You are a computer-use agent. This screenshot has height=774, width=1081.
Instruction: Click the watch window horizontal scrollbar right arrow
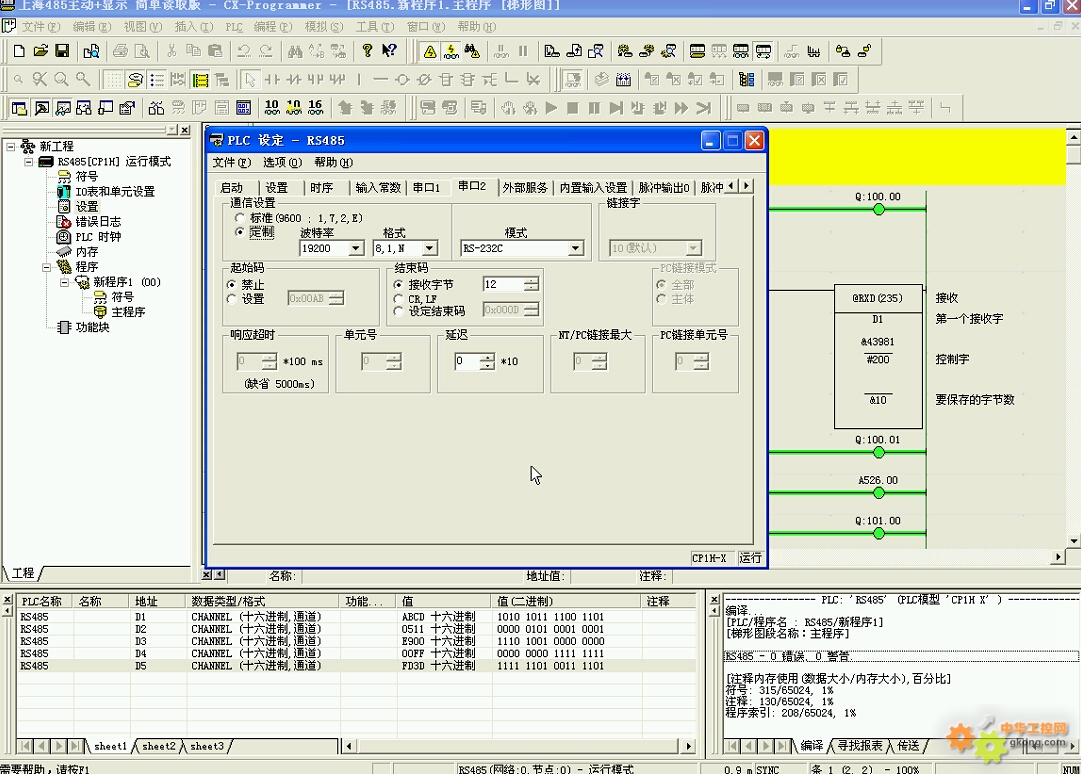click(688, 746)
